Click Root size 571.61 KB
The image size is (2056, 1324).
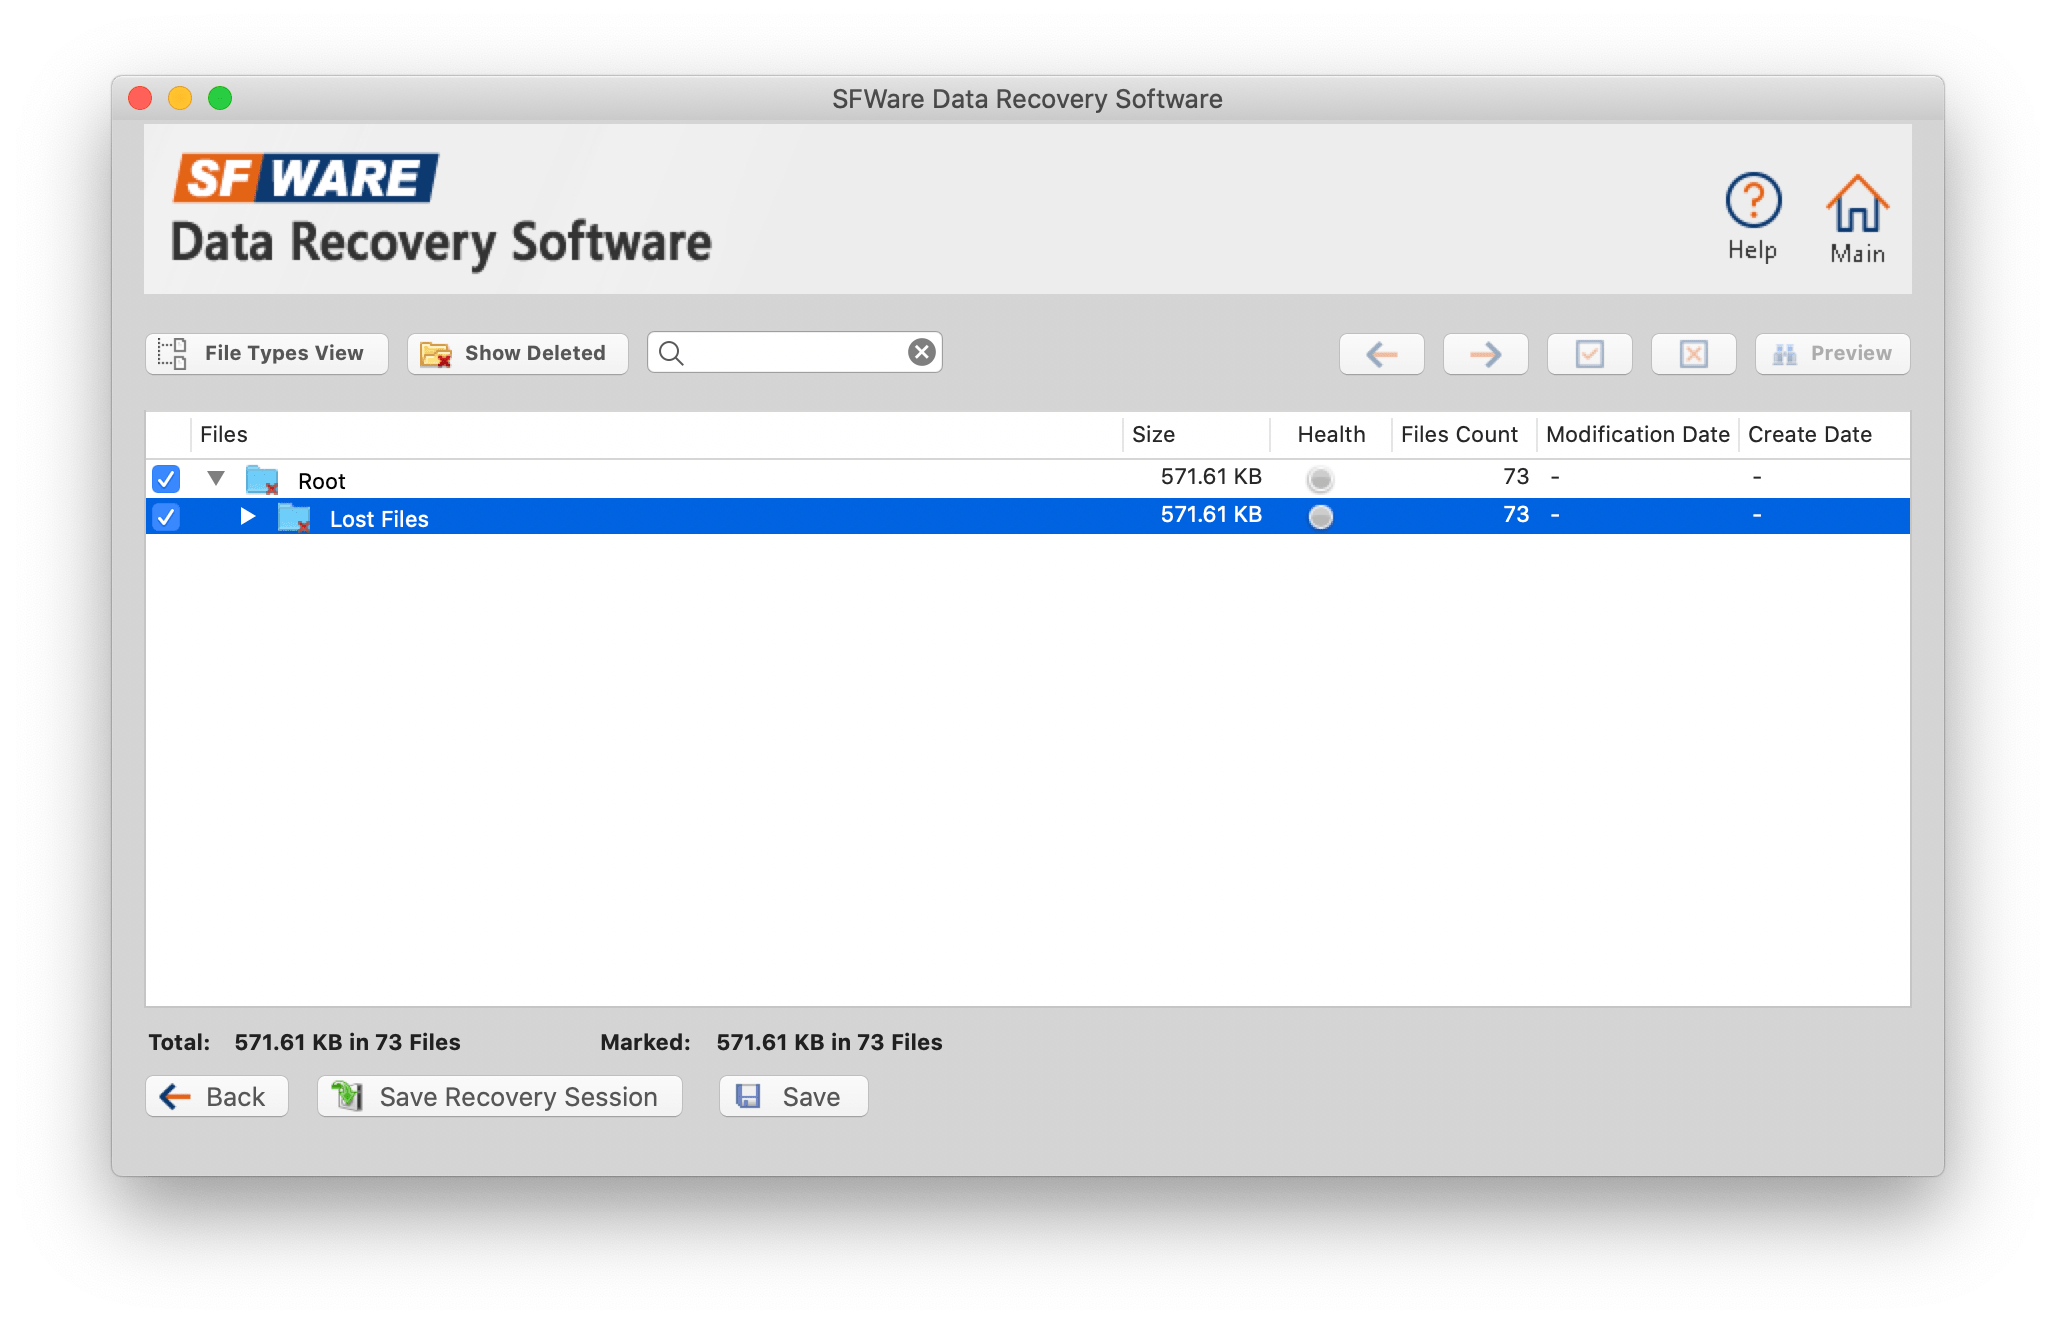click(1211, 477)
